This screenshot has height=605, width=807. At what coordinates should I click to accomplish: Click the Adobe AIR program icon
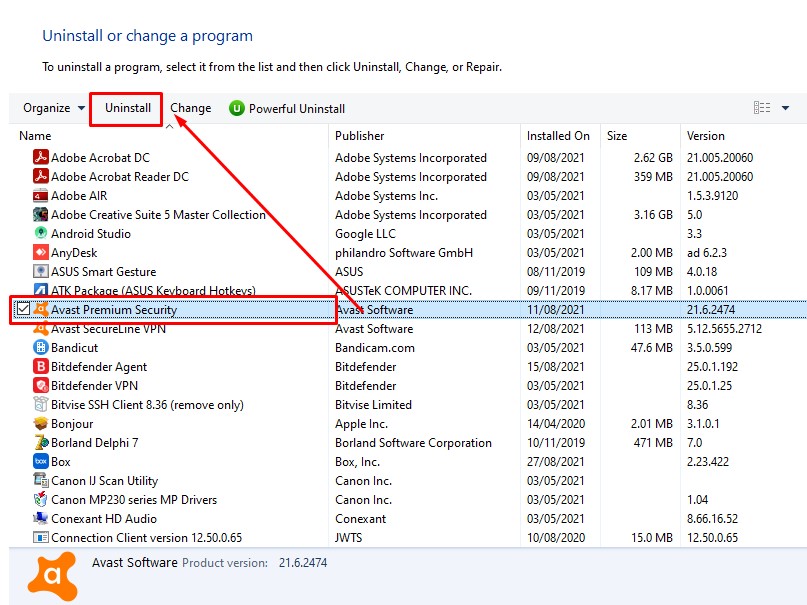(41, 195)
